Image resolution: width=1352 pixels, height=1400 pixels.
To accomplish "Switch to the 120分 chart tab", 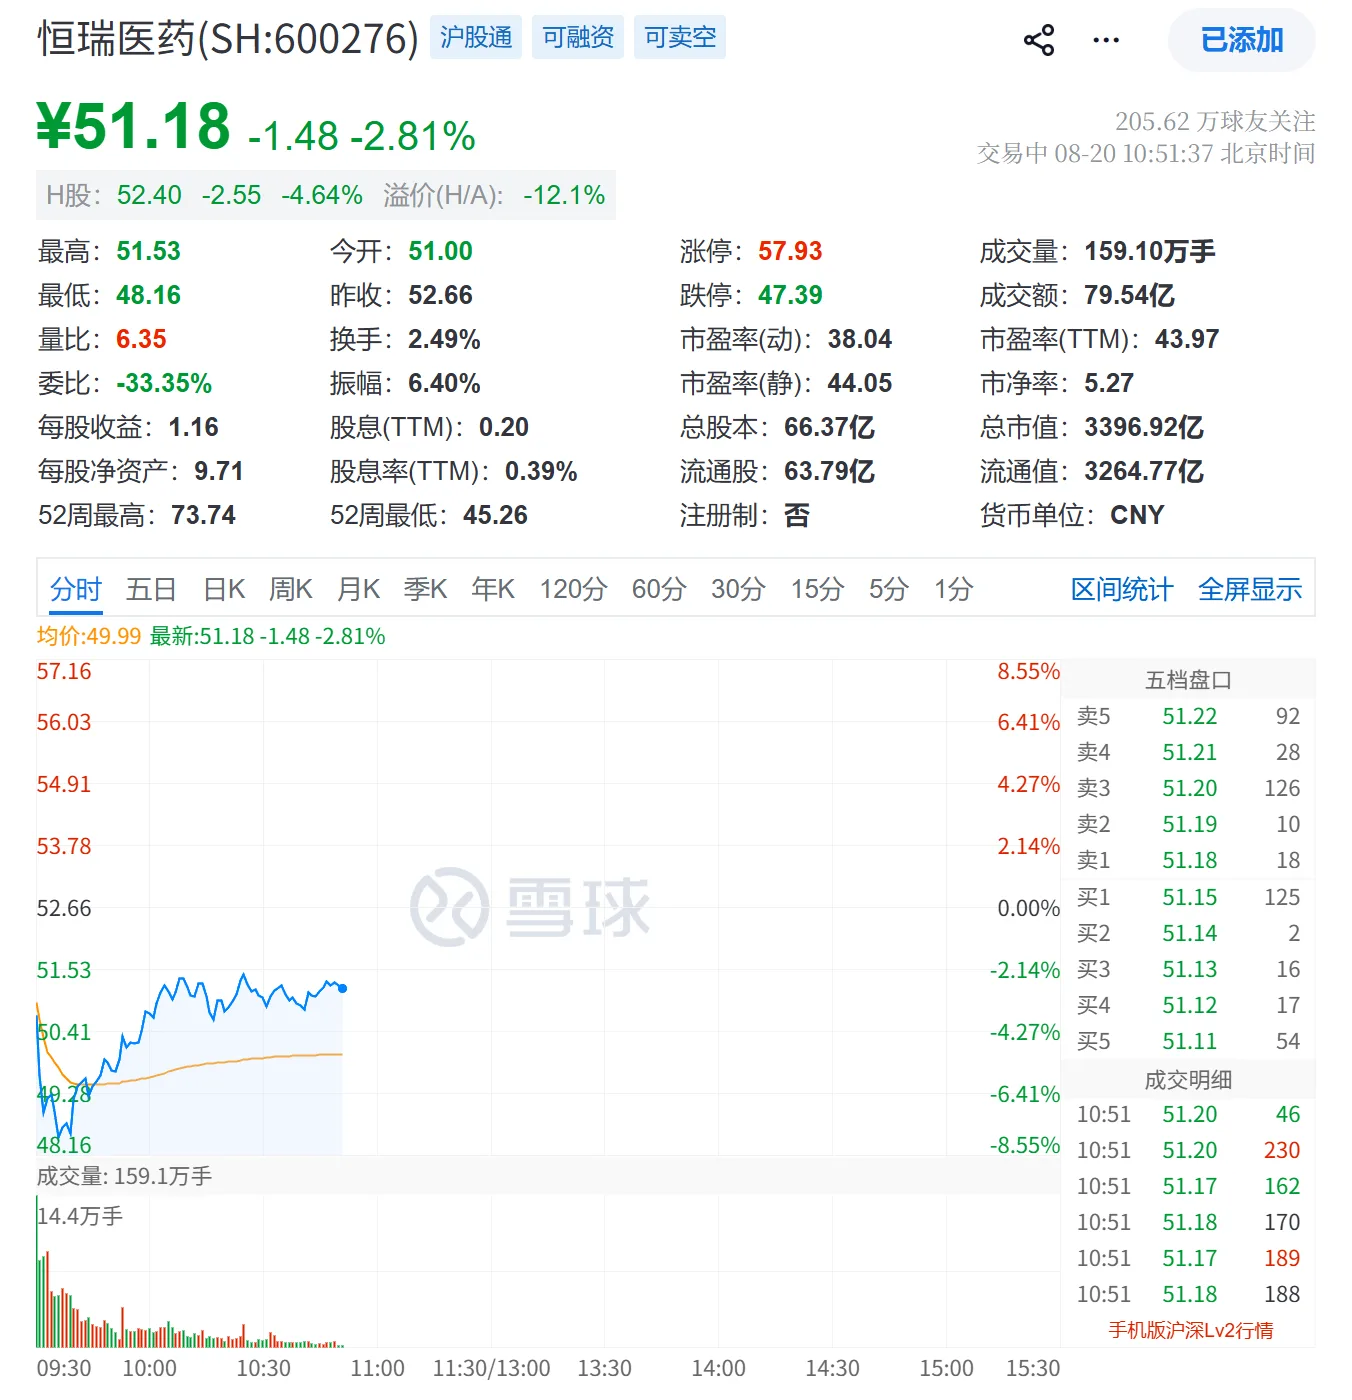I will 573,589.
